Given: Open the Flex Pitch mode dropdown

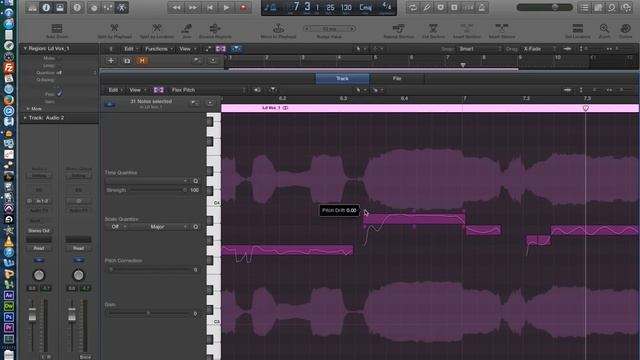Looking at the screenshot, I should pyautogui.click(x=208, y=90).
